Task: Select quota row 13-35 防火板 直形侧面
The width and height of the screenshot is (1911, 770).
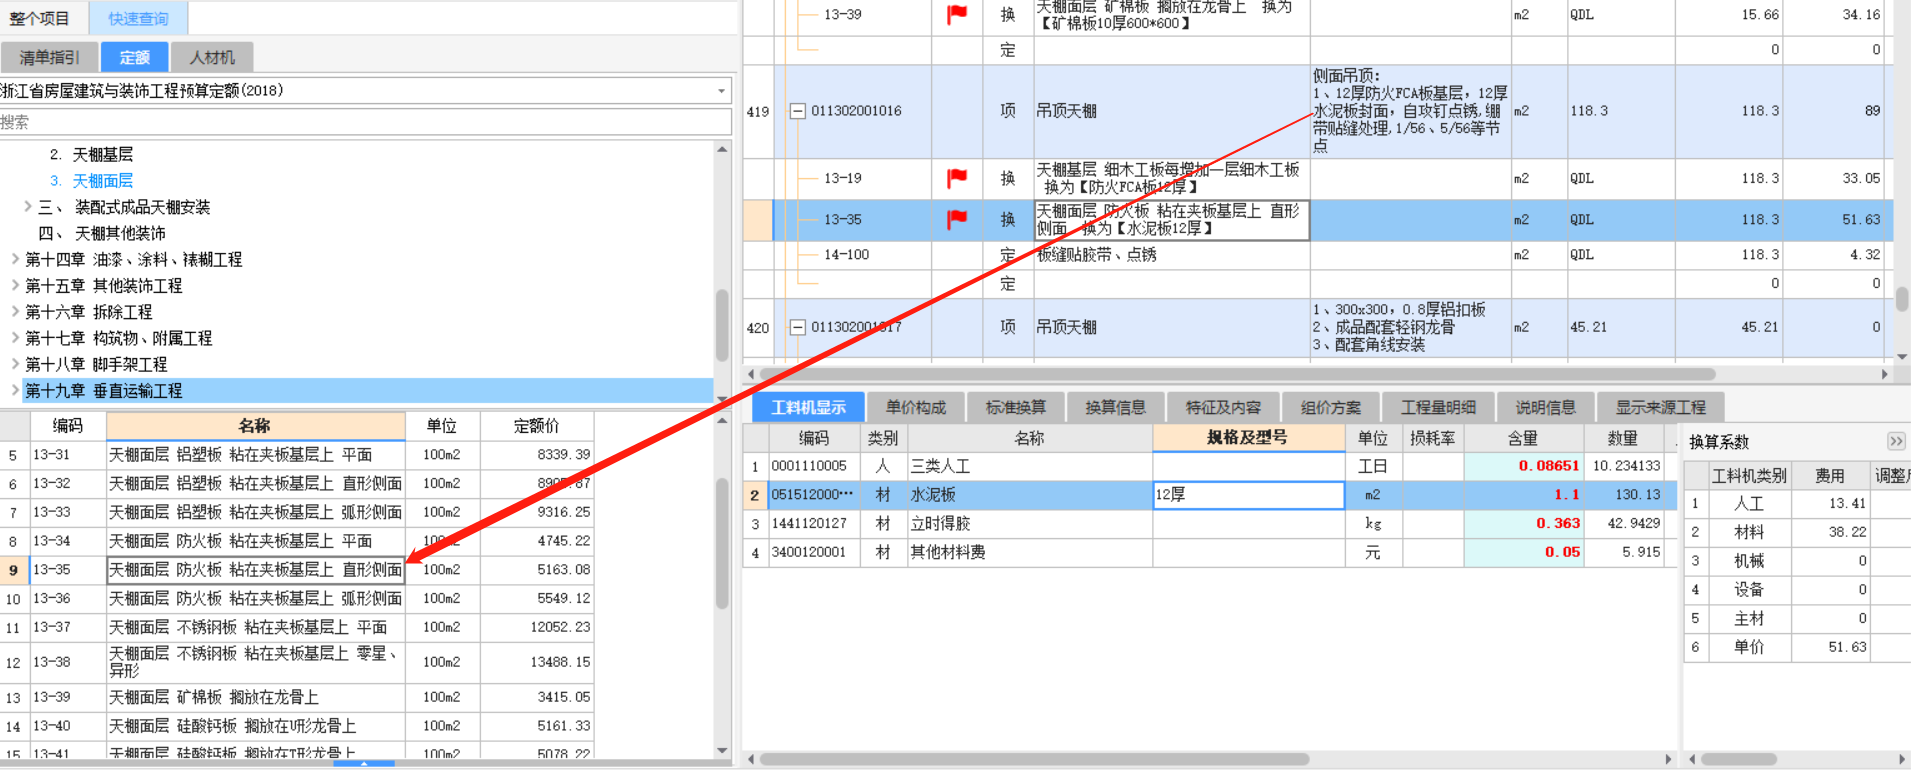Action: (297, 569)
